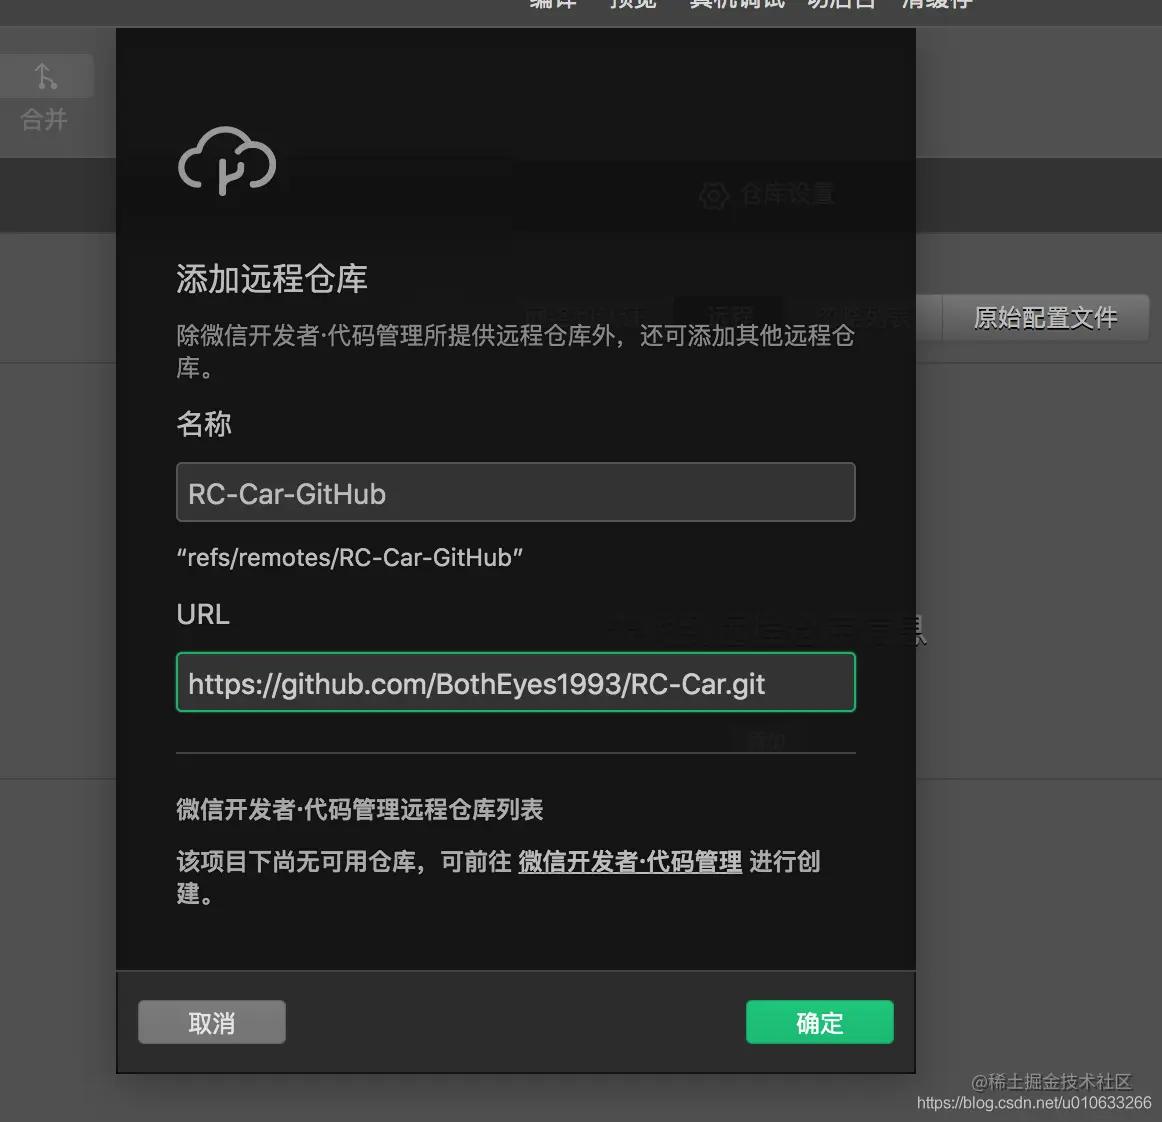1162x1122 pixels.
Task: Click the 原始配置文件 button in background window
Action: tap(1046, 318)
